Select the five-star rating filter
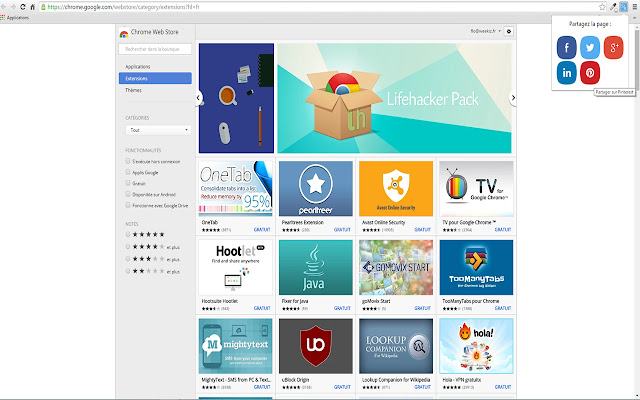Viewport: 640px width, 400px height. 128,234
